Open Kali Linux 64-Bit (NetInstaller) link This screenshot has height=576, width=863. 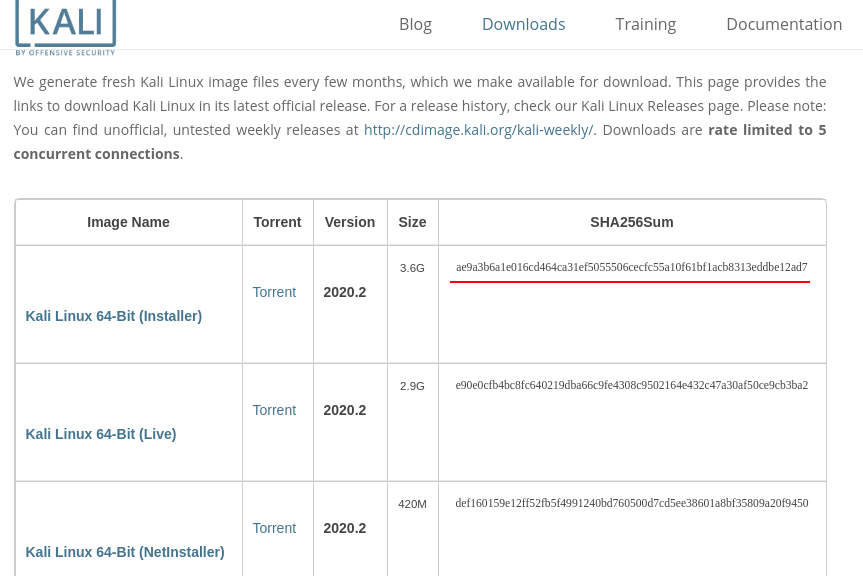pos(125,552)
